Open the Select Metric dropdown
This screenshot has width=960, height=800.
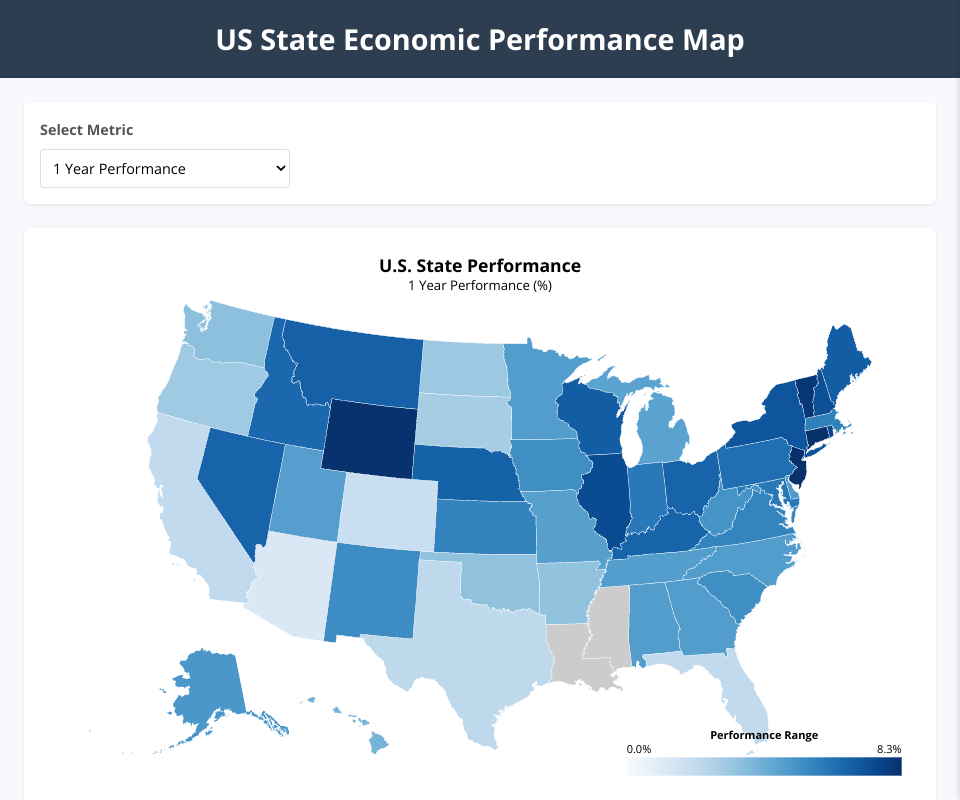[x=165, y=169]
